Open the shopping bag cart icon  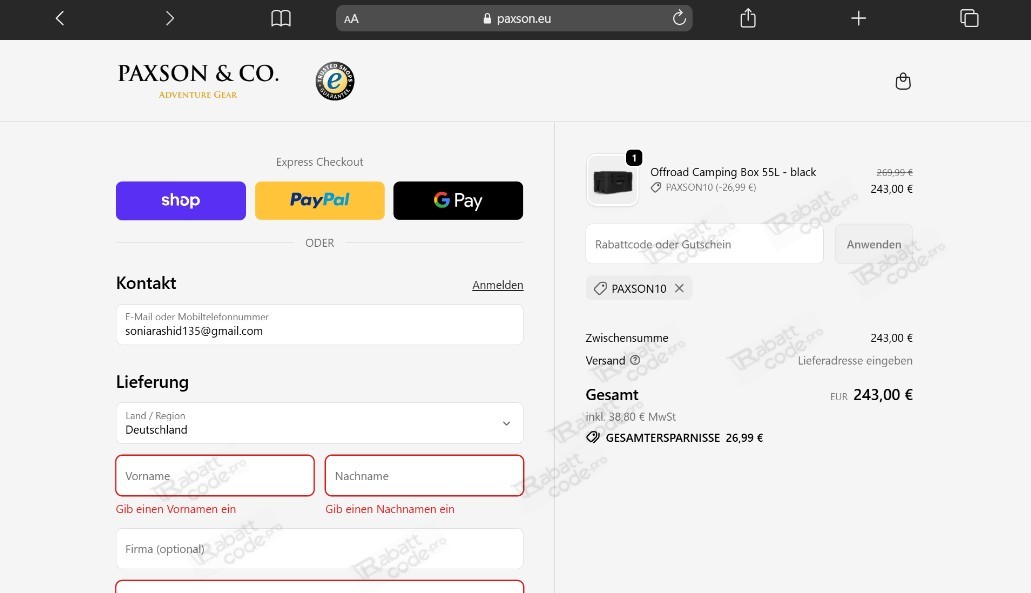903,81
